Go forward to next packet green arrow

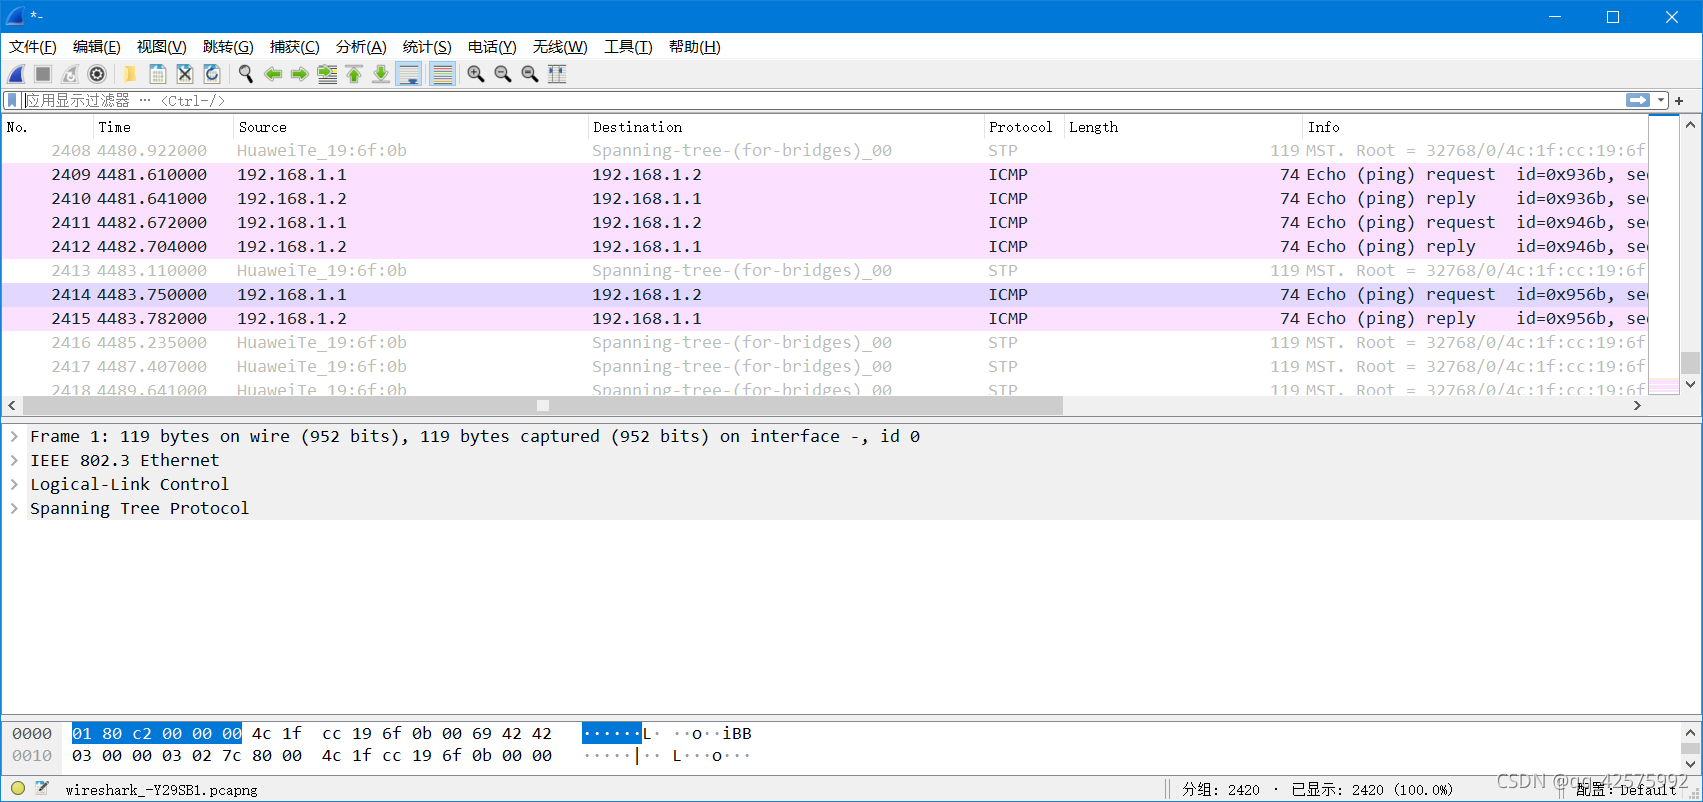300,74
